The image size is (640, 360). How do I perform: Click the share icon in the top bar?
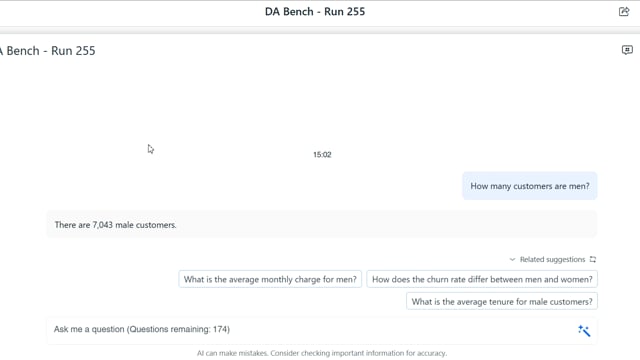click(x=624, y=11)
